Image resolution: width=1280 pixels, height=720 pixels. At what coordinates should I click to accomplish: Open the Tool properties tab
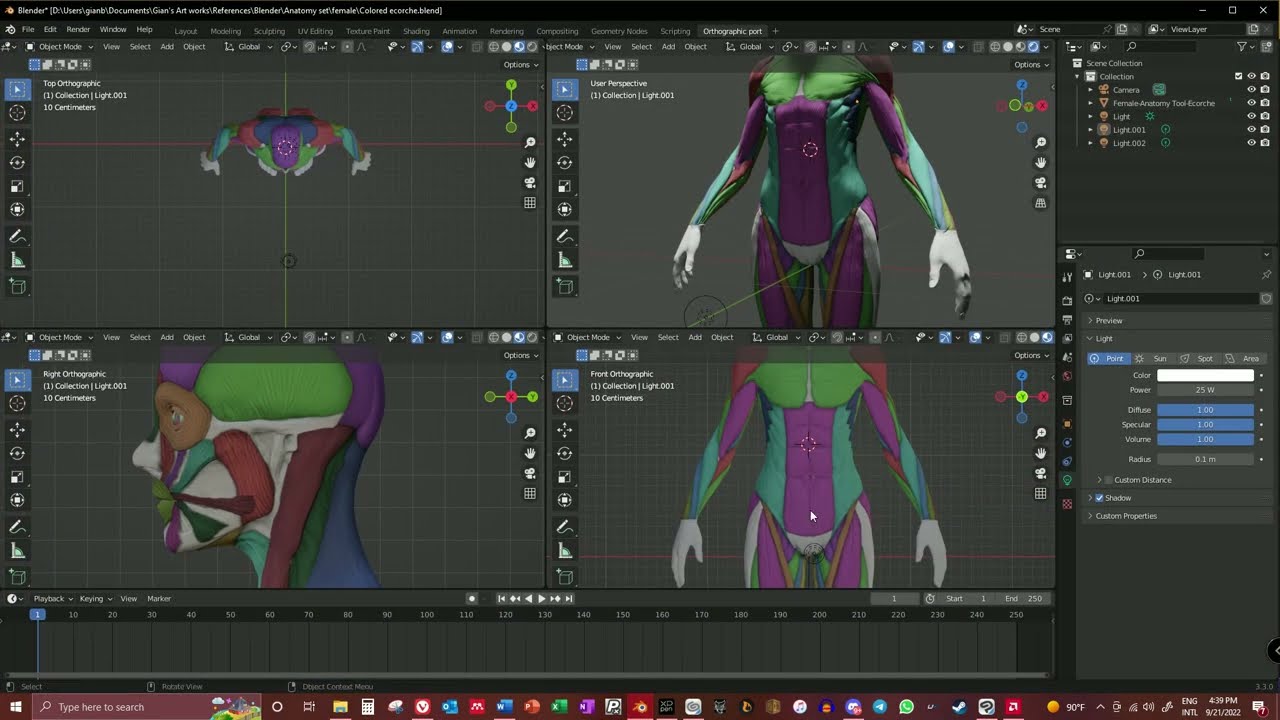[x=1067, y=275]
